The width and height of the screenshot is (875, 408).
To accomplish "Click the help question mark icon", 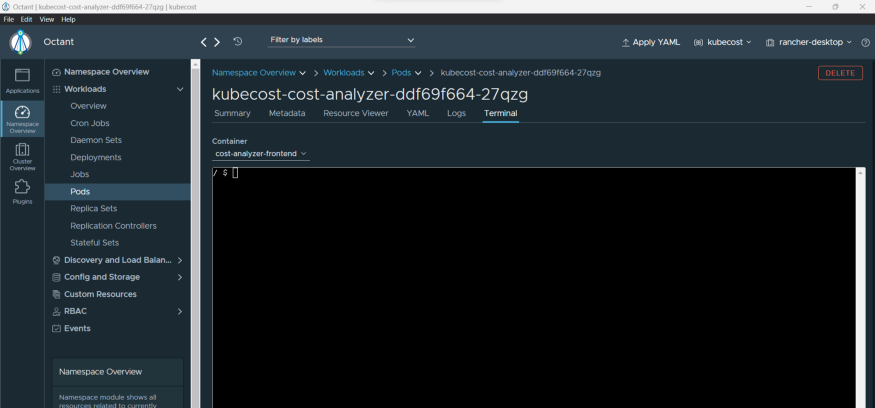I will [x=865, y=43].
